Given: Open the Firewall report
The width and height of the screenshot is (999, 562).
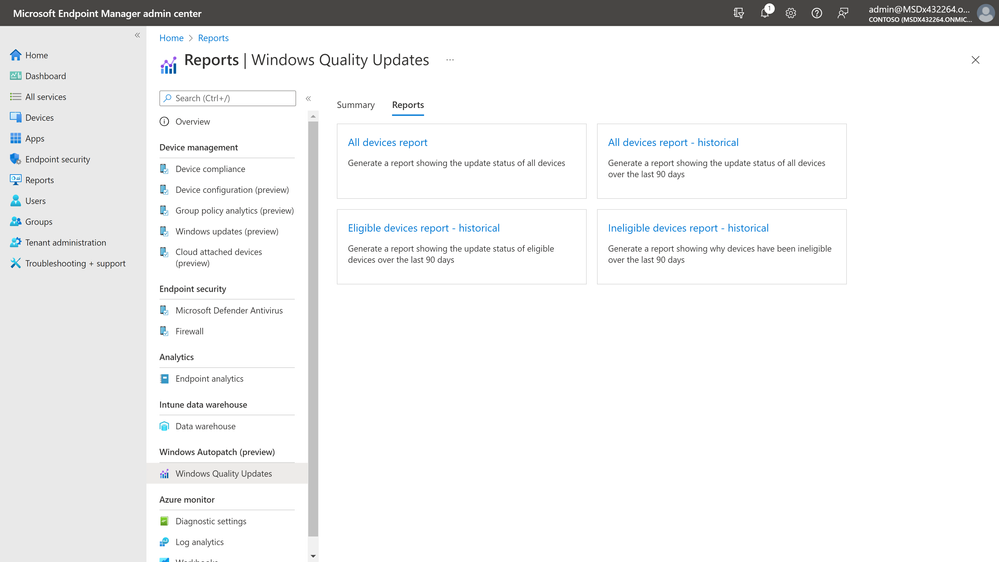Looking at the screenshot, I should (x=189, y=331).
